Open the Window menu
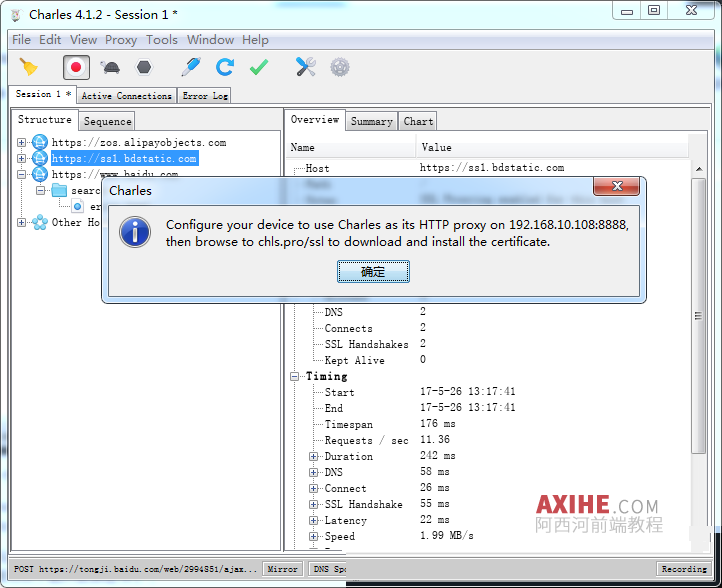This screenshot has height=588, width=722. pyautogui.click(x=210, y=40)
